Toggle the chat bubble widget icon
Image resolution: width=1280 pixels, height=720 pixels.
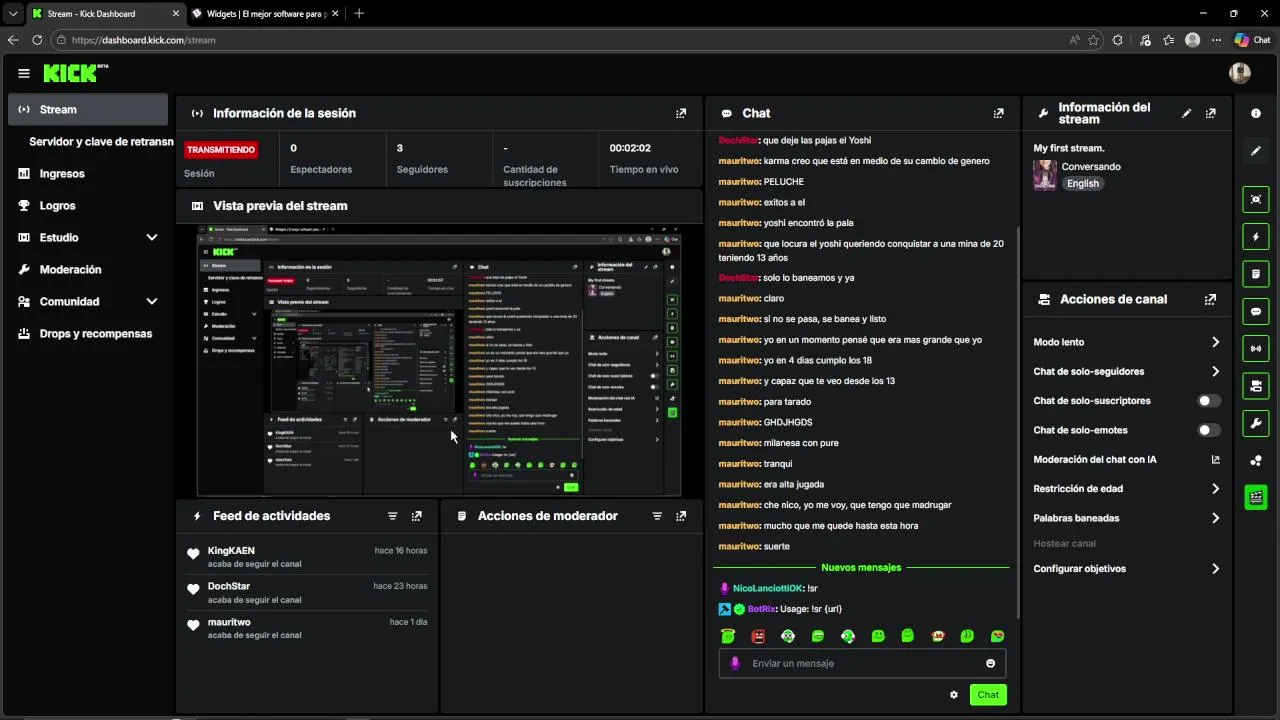(x=1256, y=311)
